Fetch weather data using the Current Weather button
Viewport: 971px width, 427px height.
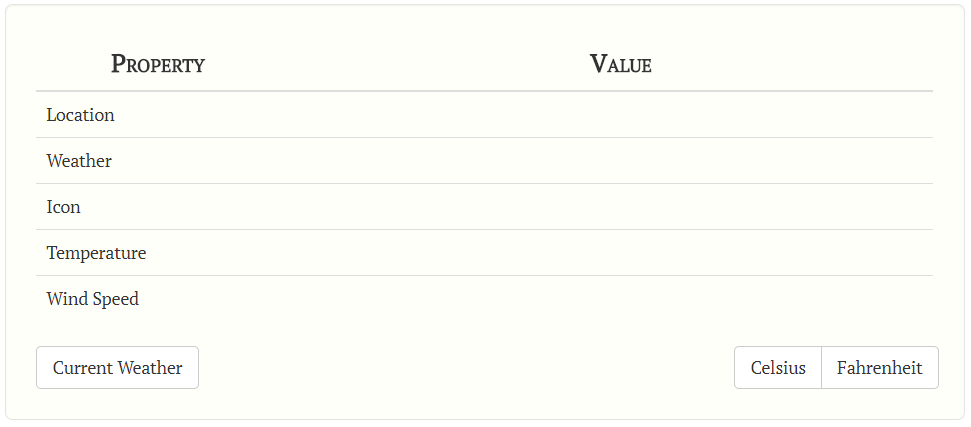coord(117,368)
